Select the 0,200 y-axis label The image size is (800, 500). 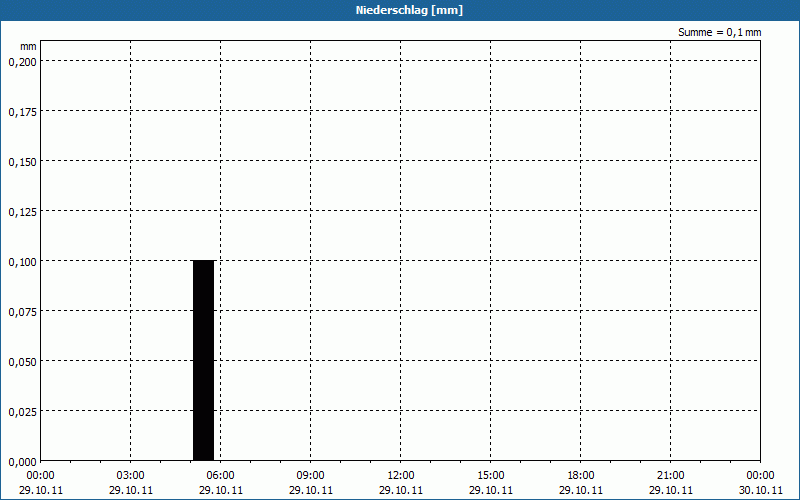point(22,61)
